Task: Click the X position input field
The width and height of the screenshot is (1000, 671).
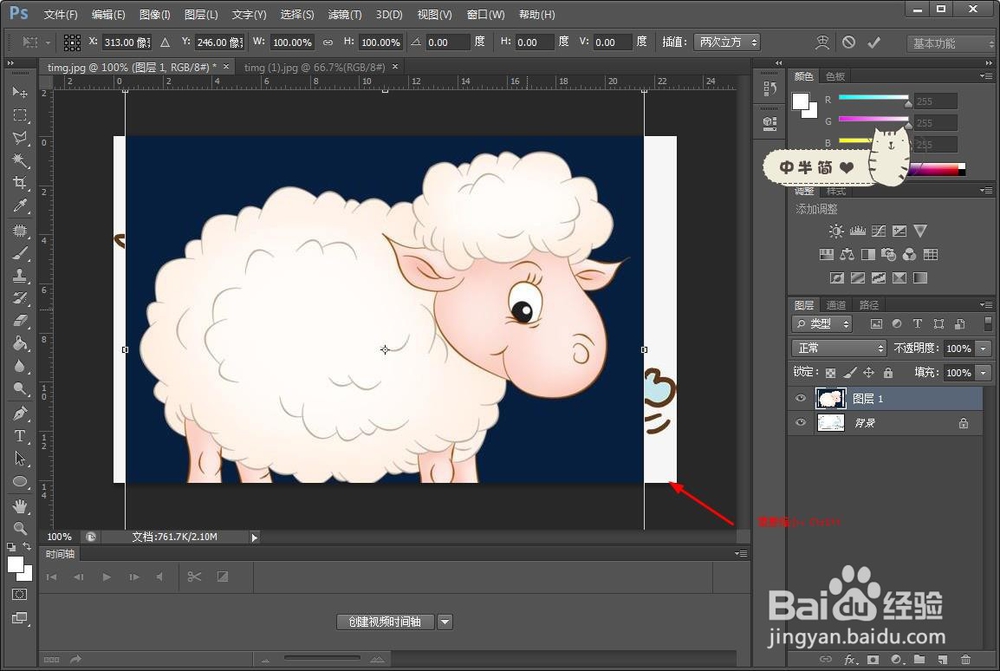Action: coord(127,42)
